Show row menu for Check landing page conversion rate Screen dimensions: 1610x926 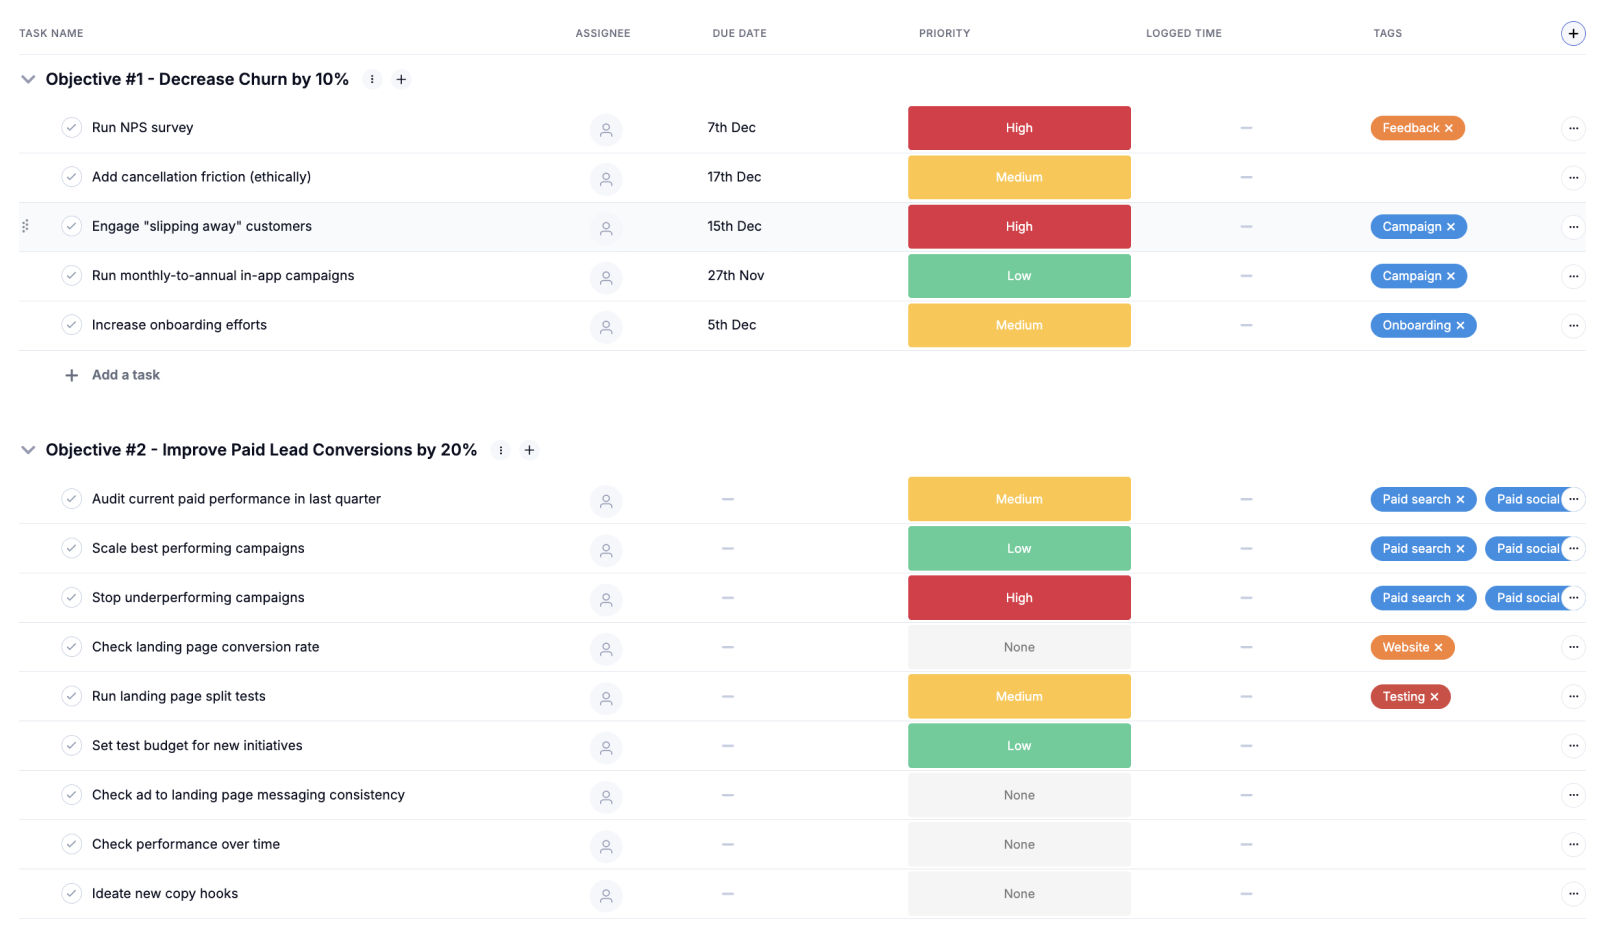[1573, 647]
